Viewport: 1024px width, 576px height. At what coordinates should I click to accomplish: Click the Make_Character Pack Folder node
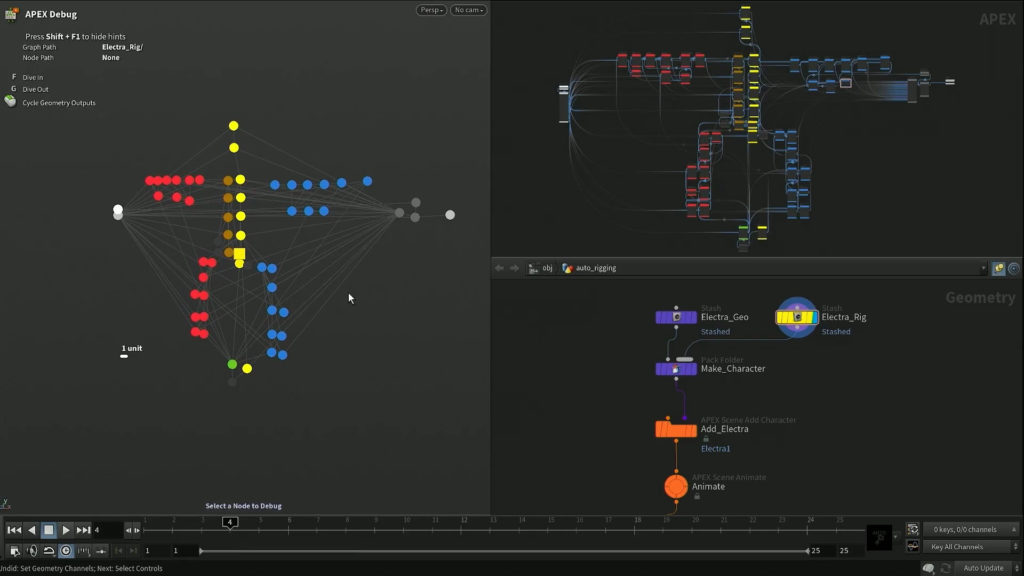[x=678, y=369]
